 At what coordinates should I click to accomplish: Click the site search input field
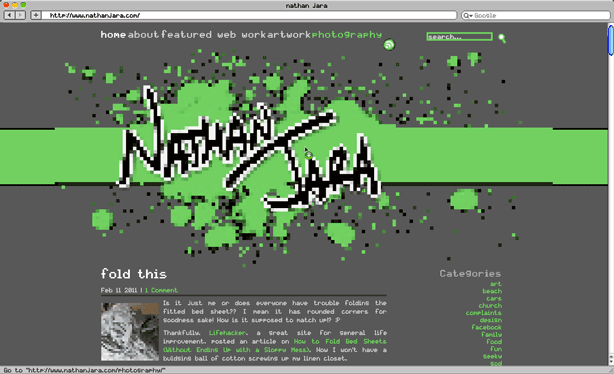pyautogui.click(x=459, y=36)
